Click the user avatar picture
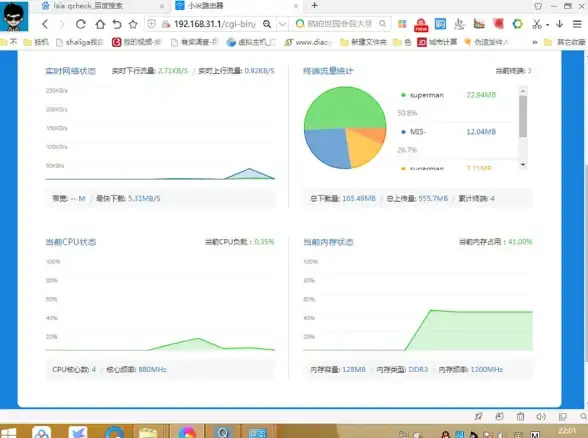The image size is (588, 438). pos(14,16)
